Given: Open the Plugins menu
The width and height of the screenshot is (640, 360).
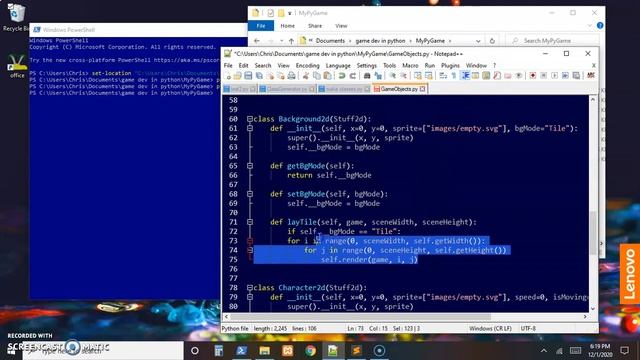Looking at the screenshot, I should coord(450,65).
